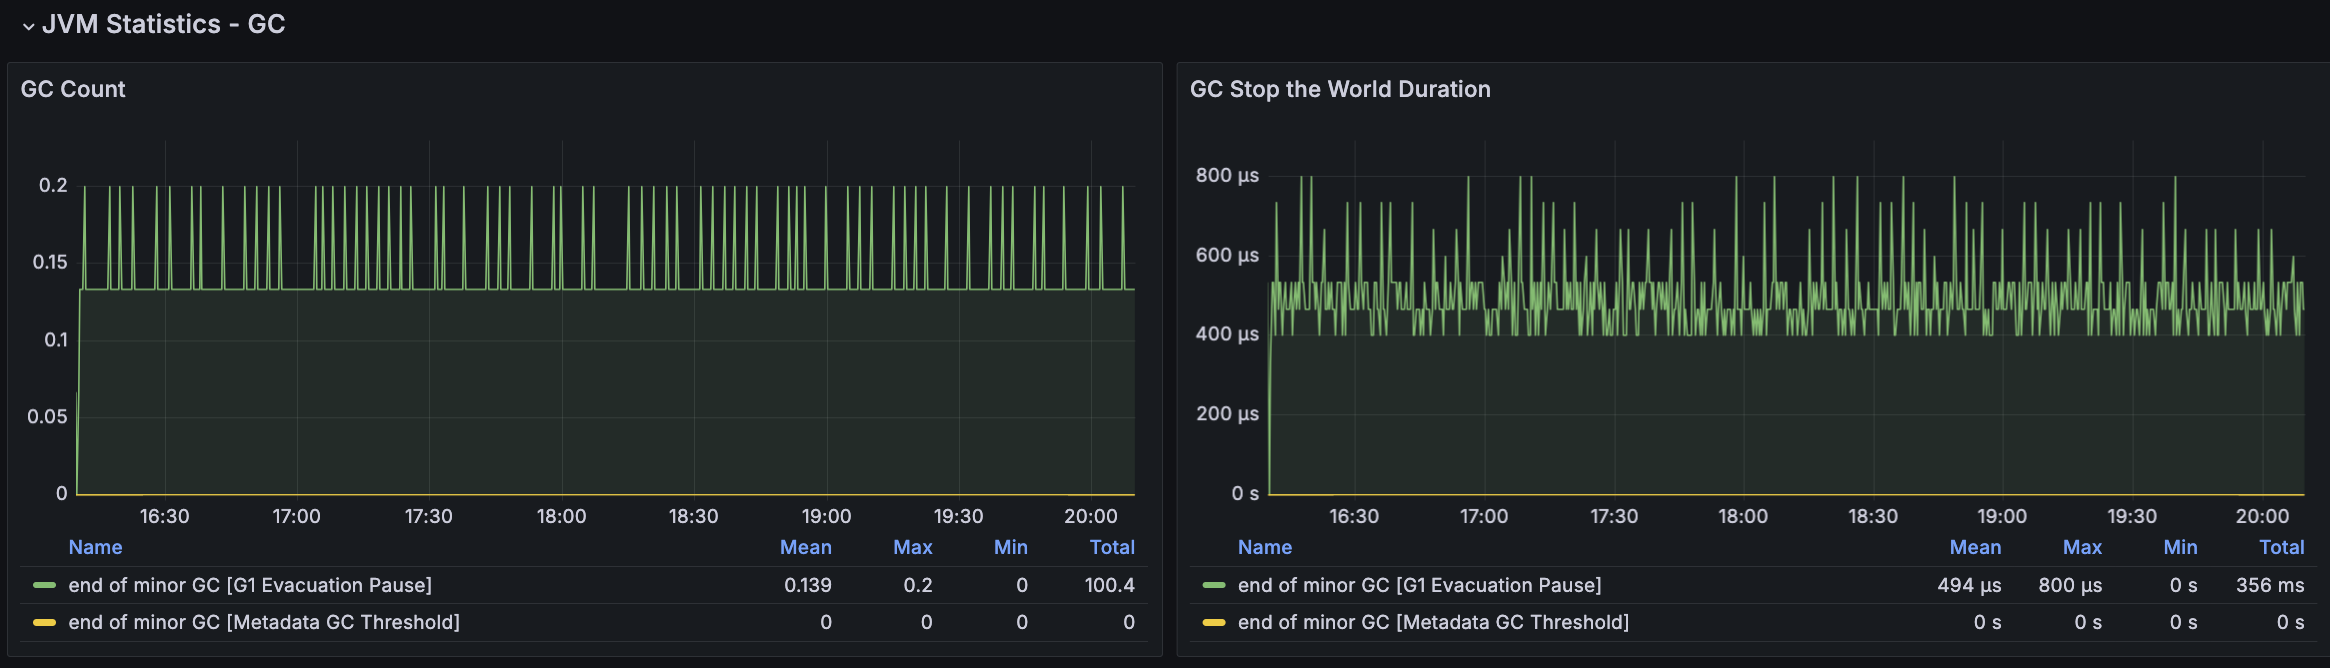Sort GC Count legend by Total column
This screenshot has width=2330, height=668.
(x=1112, y=547)
